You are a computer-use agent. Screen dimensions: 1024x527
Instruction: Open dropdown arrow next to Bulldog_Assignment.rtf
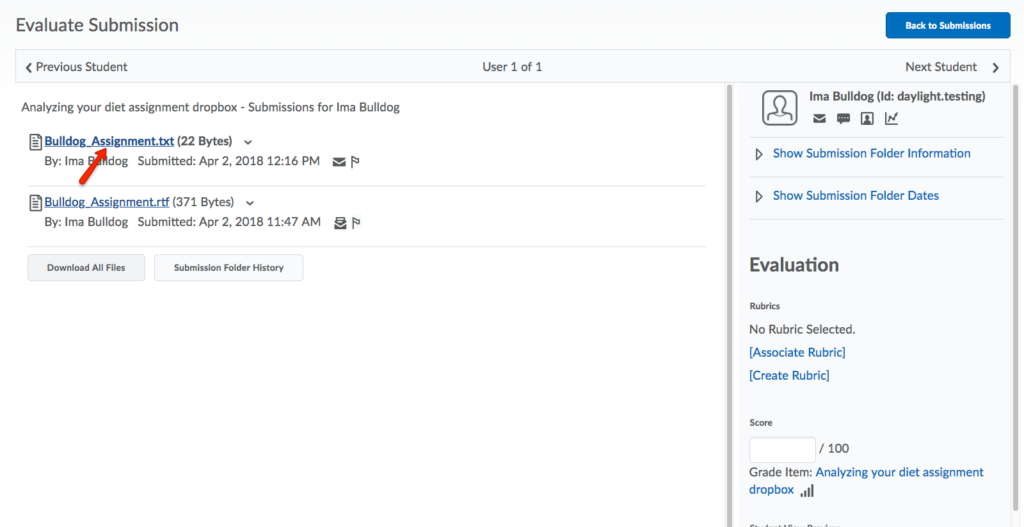(x=250, y=203)
